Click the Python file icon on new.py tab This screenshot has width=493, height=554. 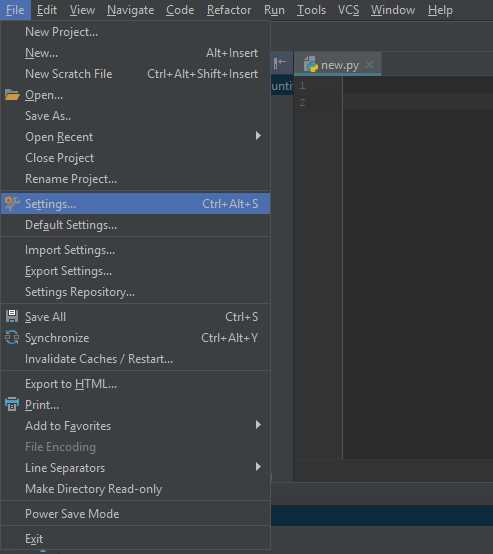tap(311, 65)
